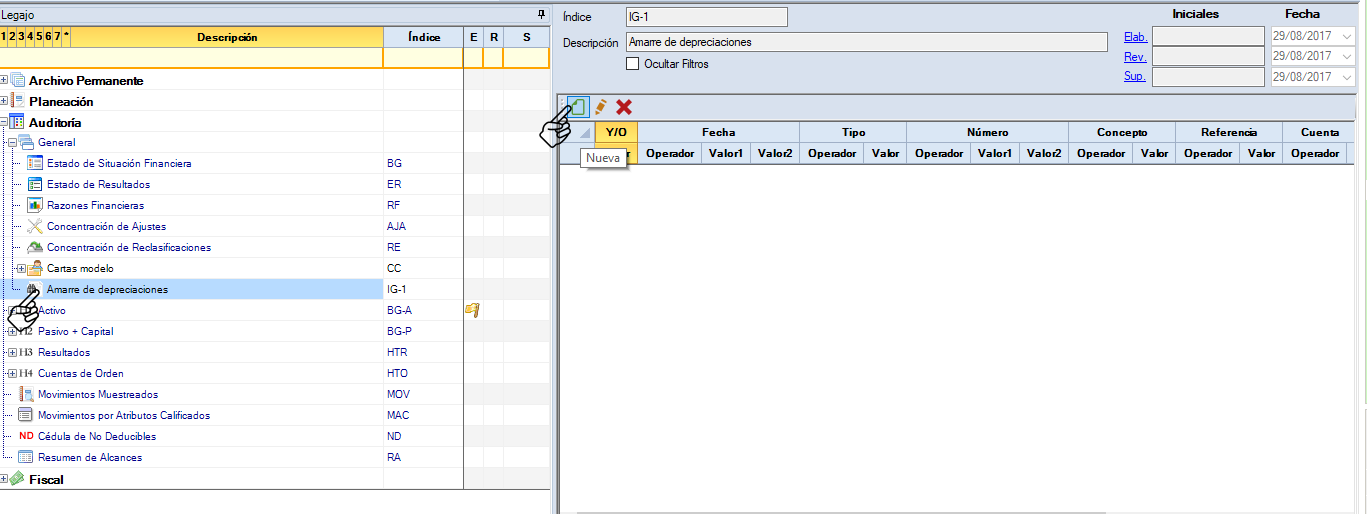Viewport: 1367px width, 514px height.
Task: Click the Cédula de No Deducibles ND icon
Action: (26, 436)
